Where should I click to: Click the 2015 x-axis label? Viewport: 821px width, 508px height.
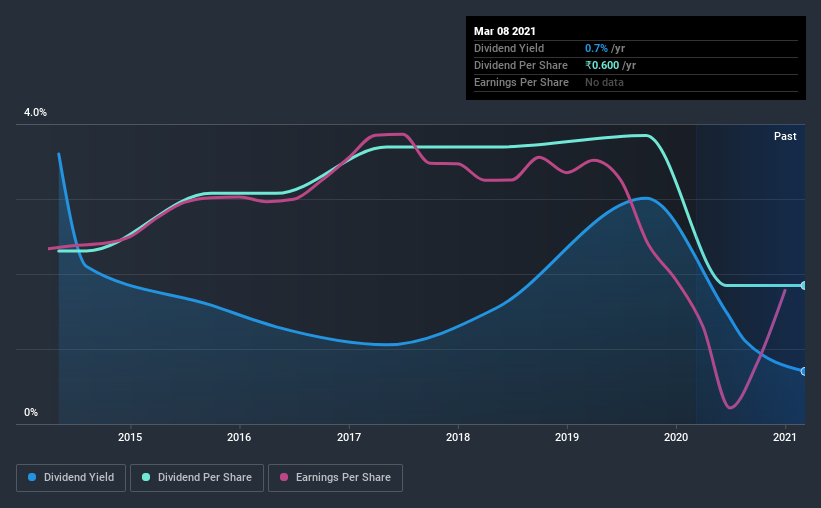click(130, 437)
